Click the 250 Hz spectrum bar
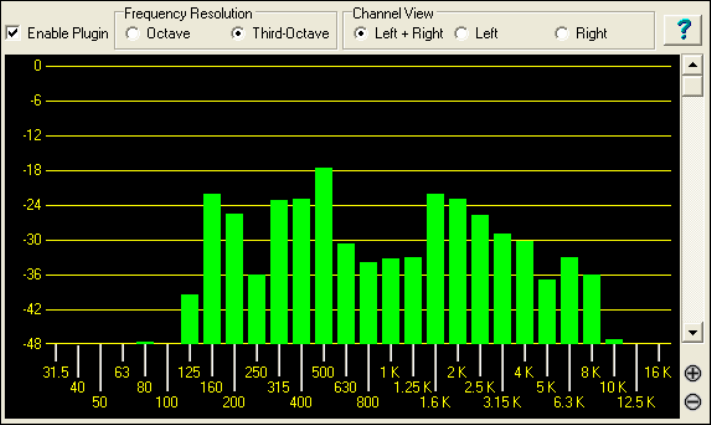This screenshot has height=425, width=711. coord(257,309)
